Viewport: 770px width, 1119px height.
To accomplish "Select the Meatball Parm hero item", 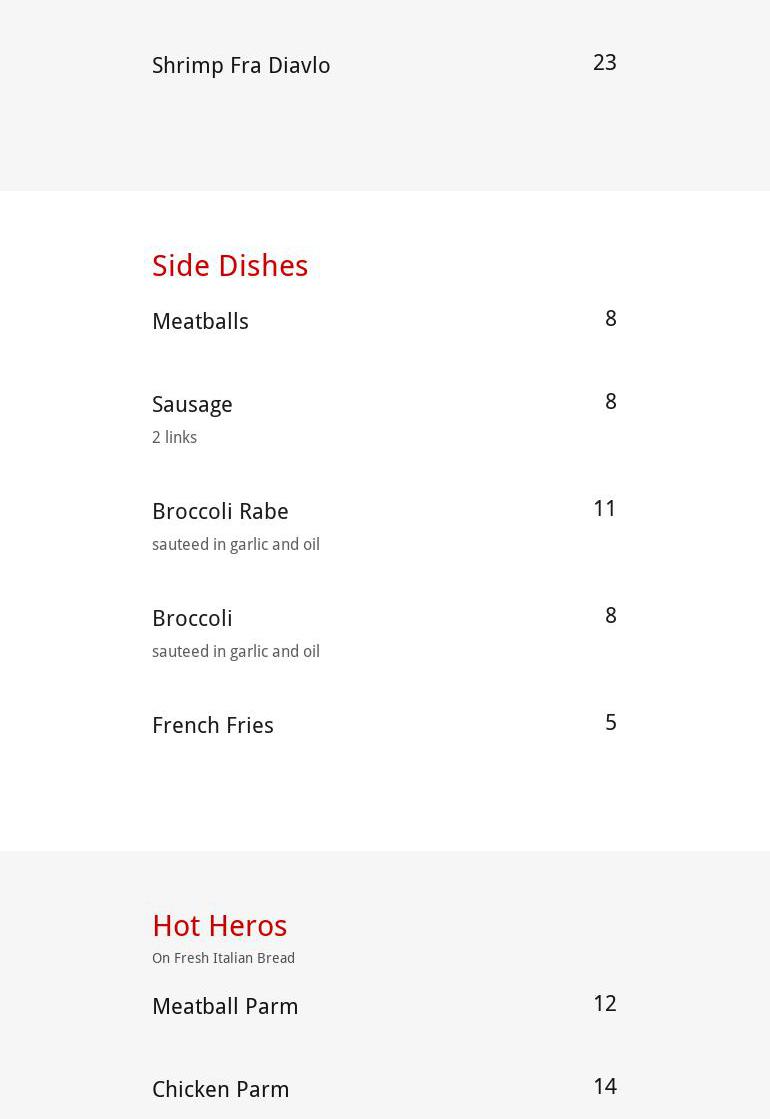I will point(225,1007).
